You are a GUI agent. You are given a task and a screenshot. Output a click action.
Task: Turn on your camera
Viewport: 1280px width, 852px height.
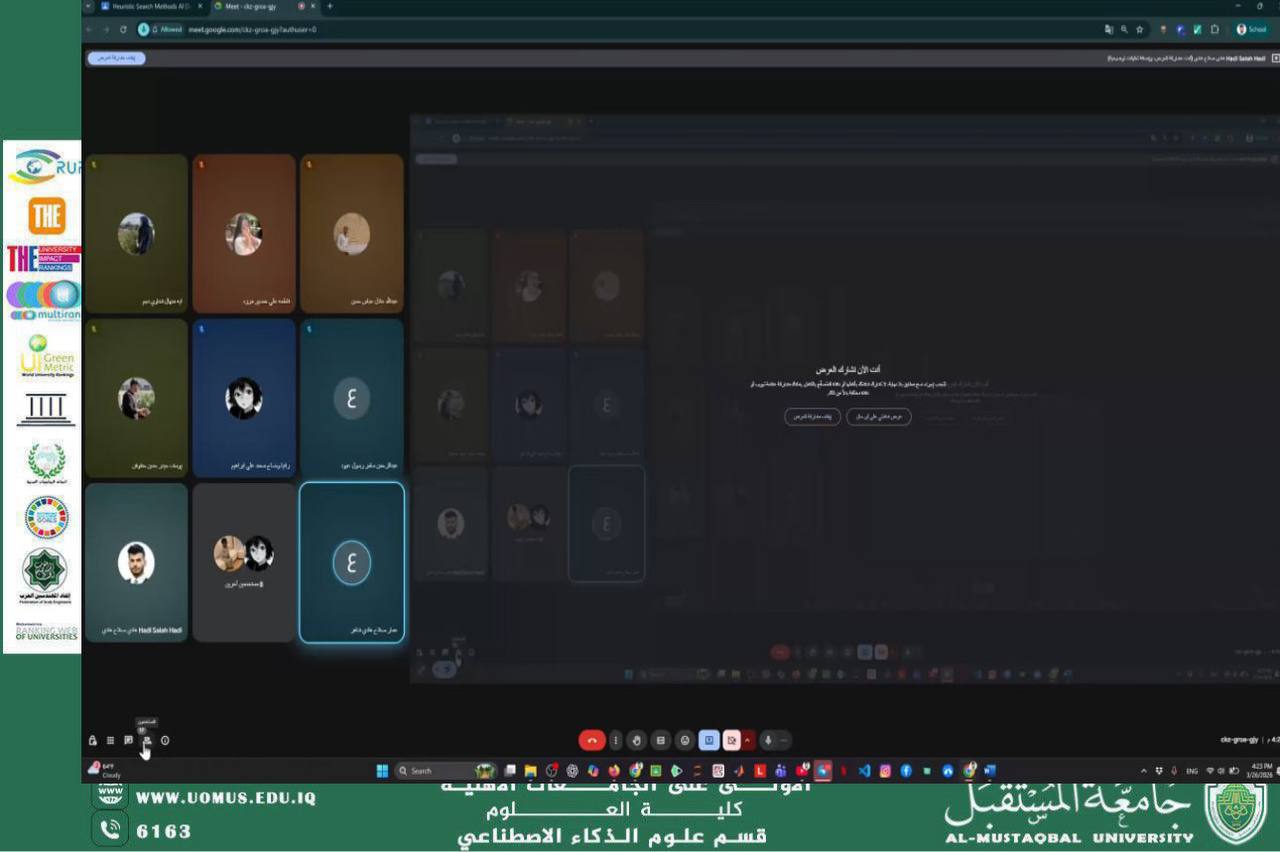(x=729, y=740)
